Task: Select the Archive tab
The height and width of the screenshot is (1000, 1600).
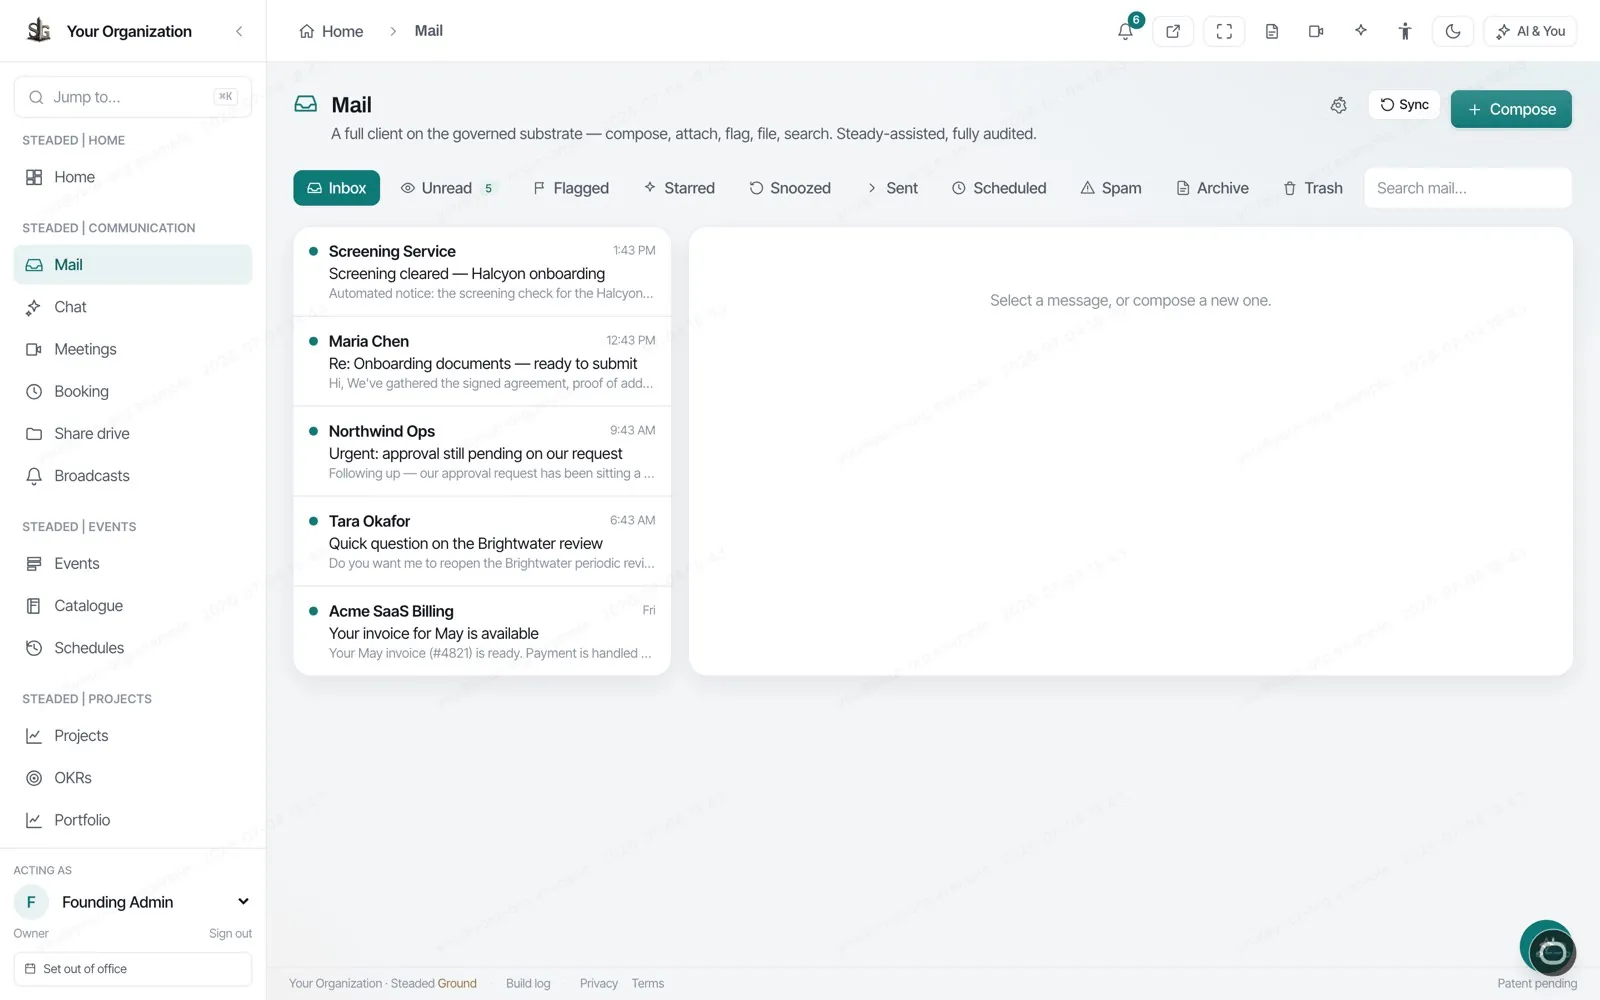Action: [x=1212, y=188]
